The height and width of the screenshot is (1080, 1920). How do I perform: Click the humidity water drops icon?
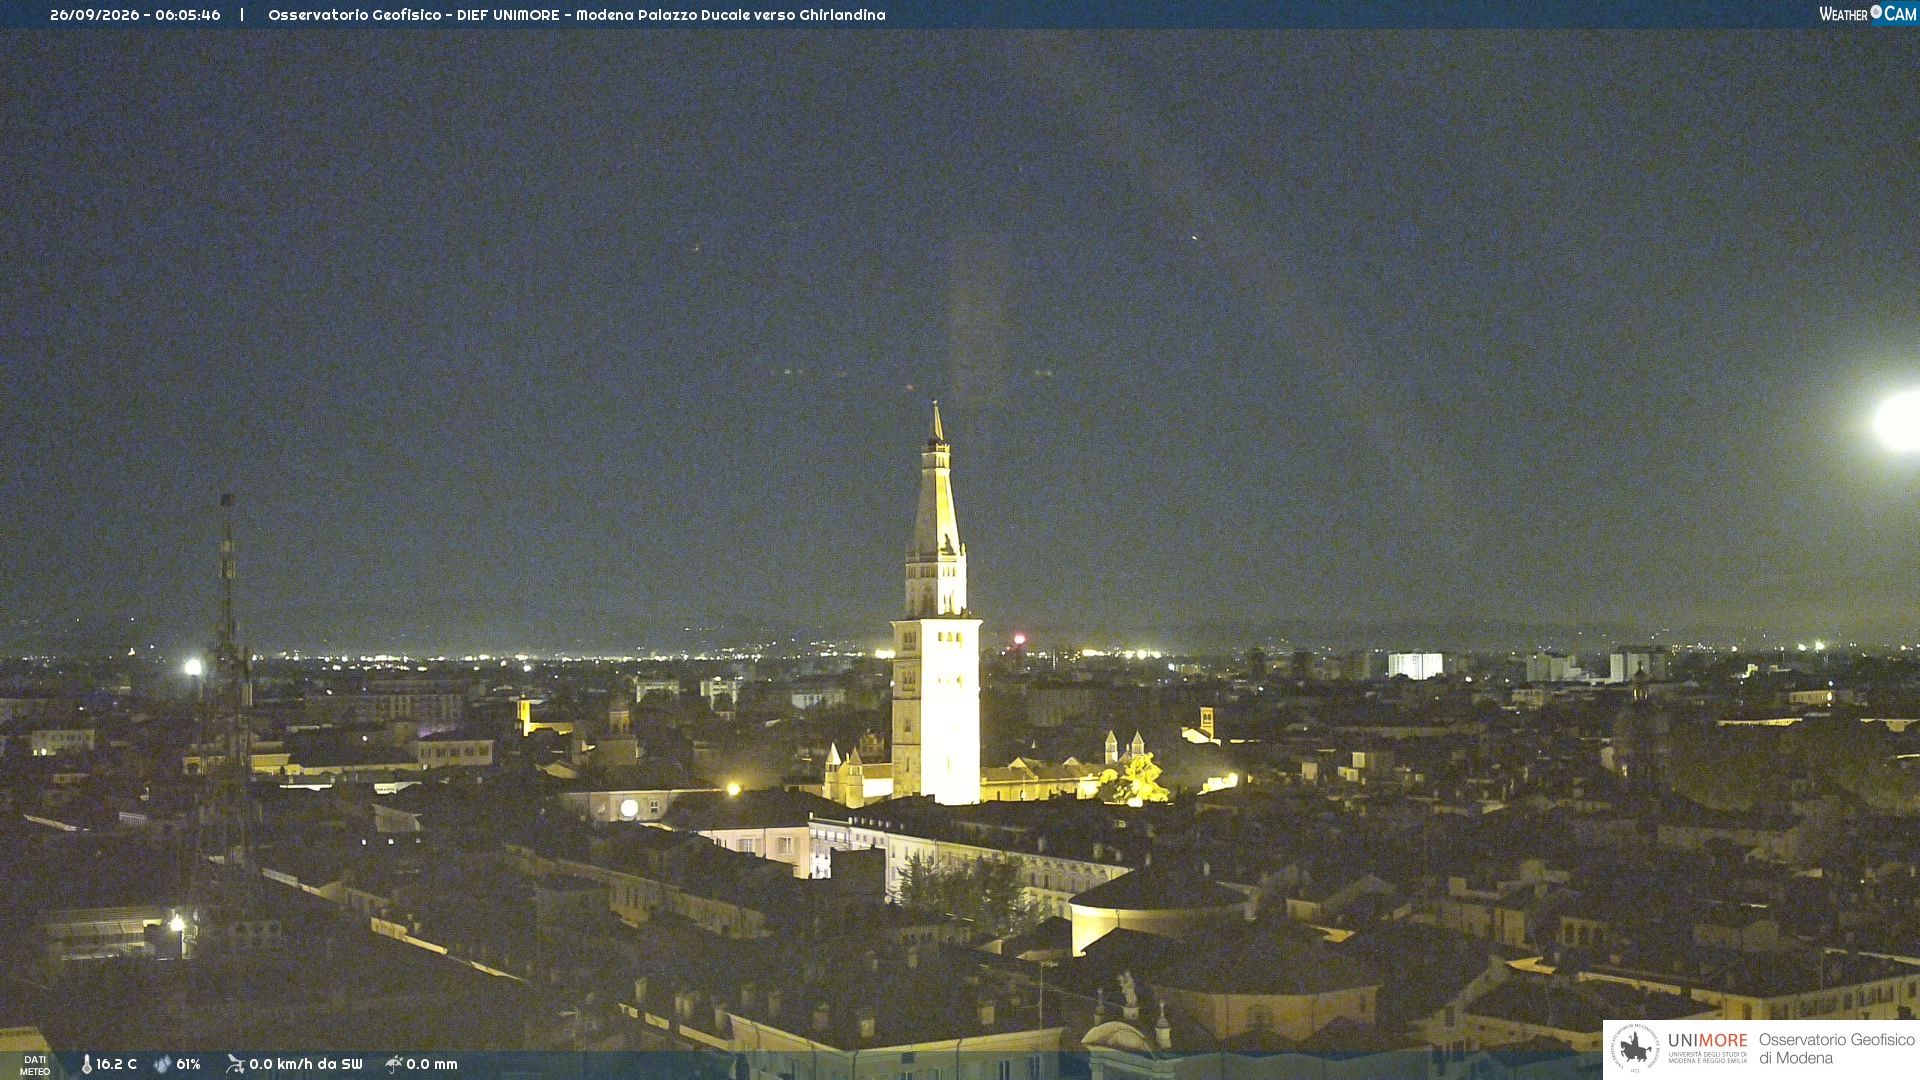tap(162, 1064)
